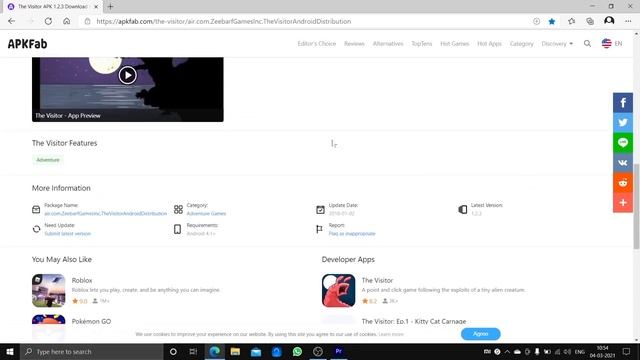Go back in browser

pyautogui.click(x=11, y=21)
